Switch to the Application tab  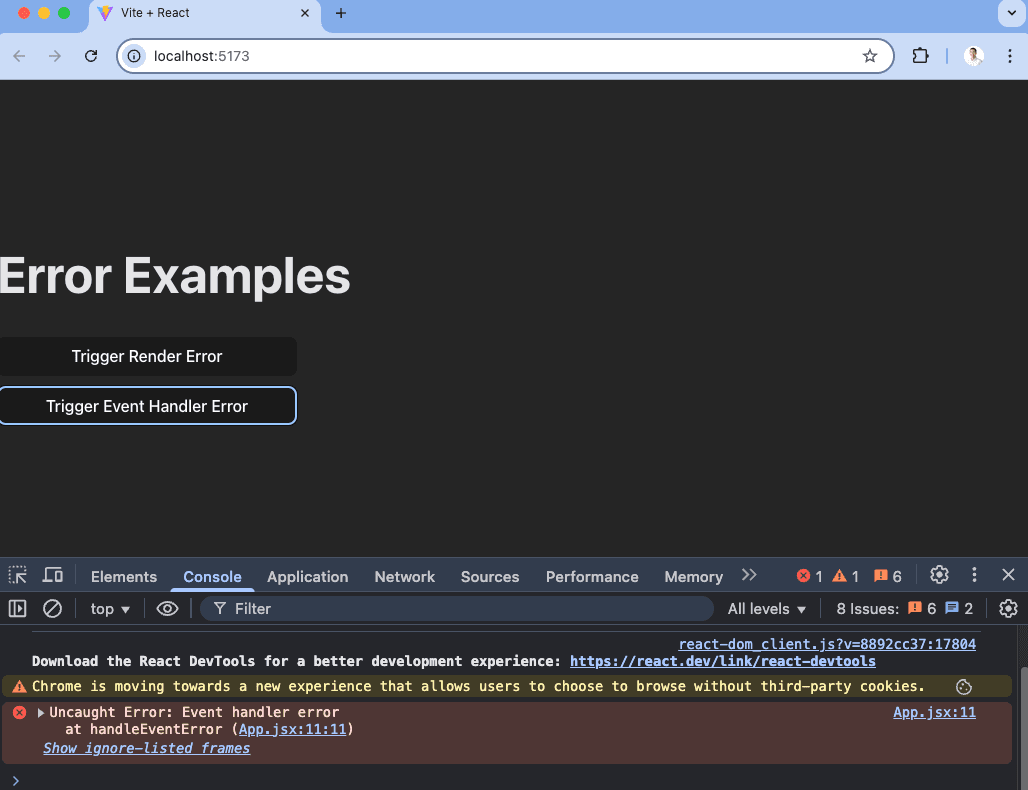point(307,577)
